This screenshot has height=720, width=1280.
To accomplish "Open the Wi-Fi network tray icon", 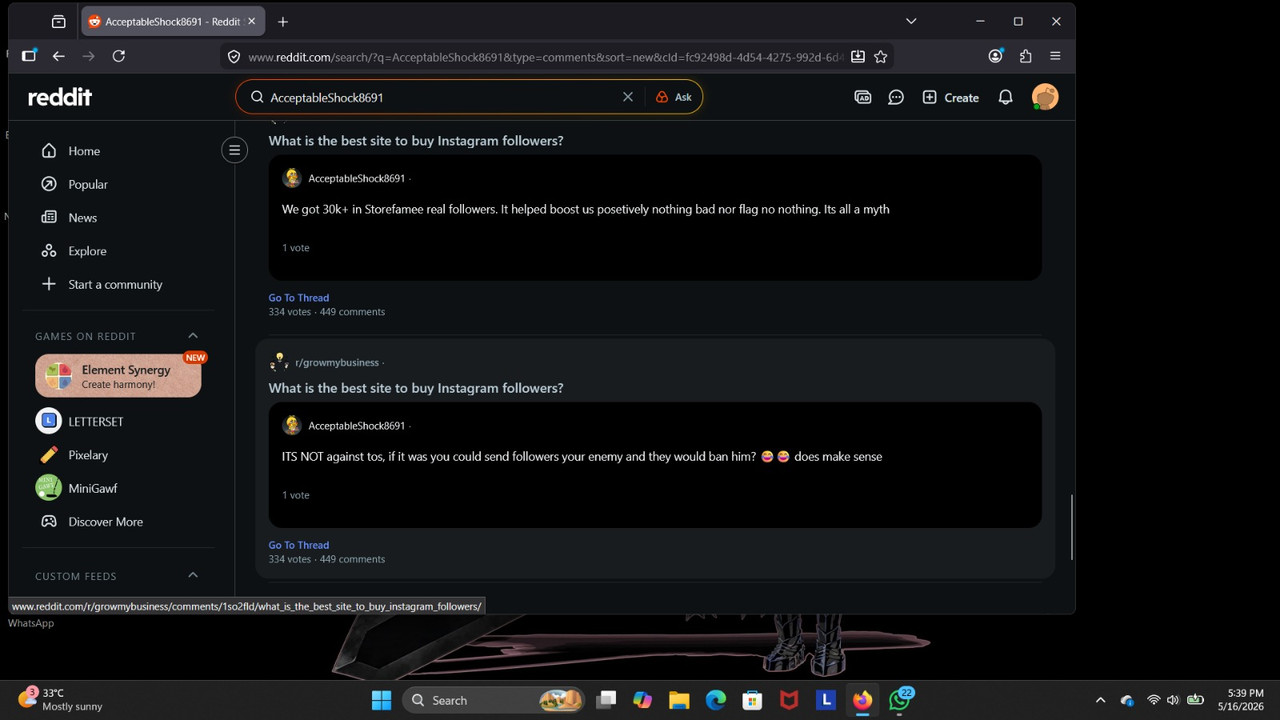I will pyautogui.click(x=1154, y=700).
